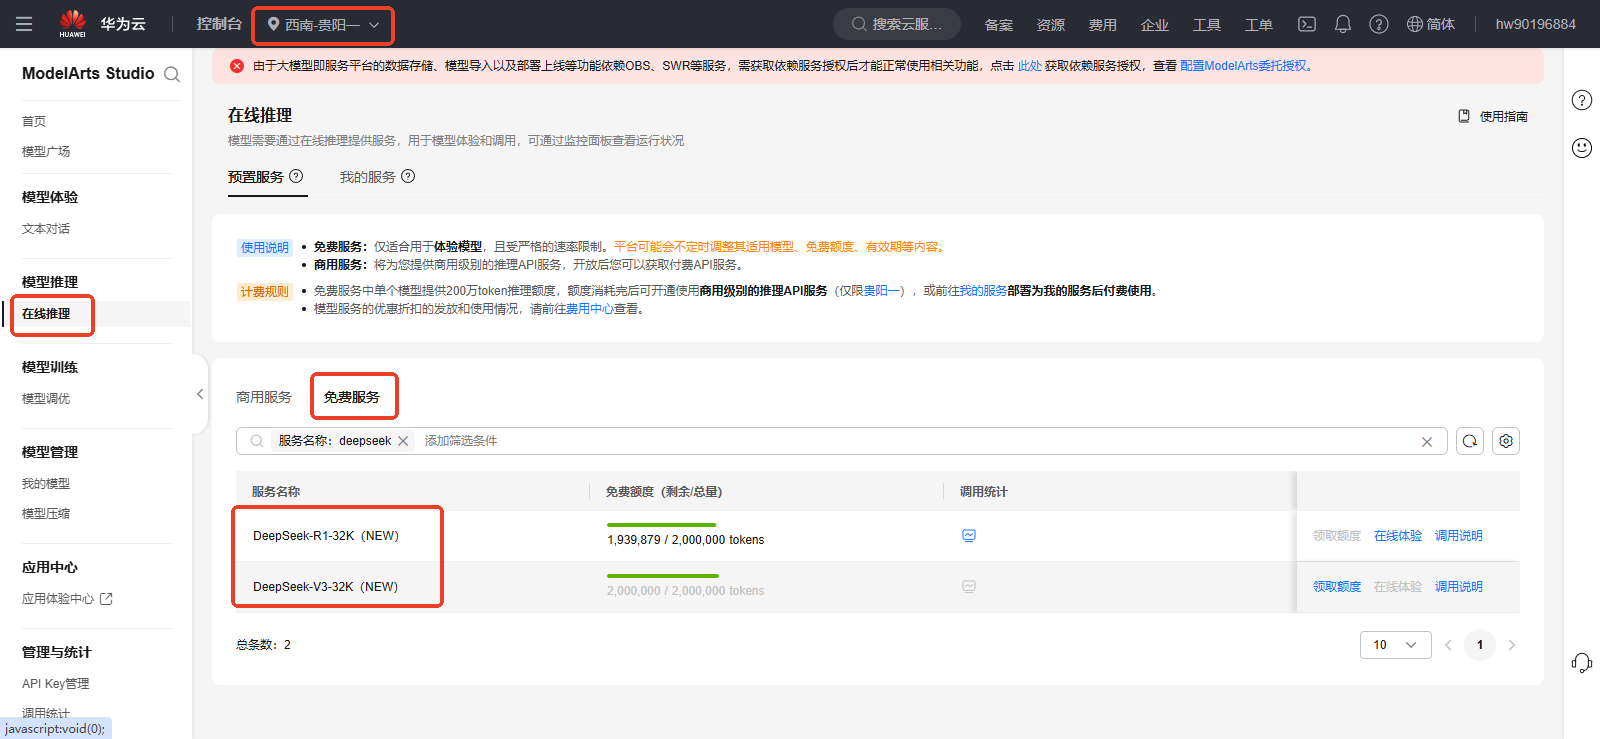The height and width of the screenshot is (739, 1600).
Task: Dismiss the red error alert icon
Action: 237,66
